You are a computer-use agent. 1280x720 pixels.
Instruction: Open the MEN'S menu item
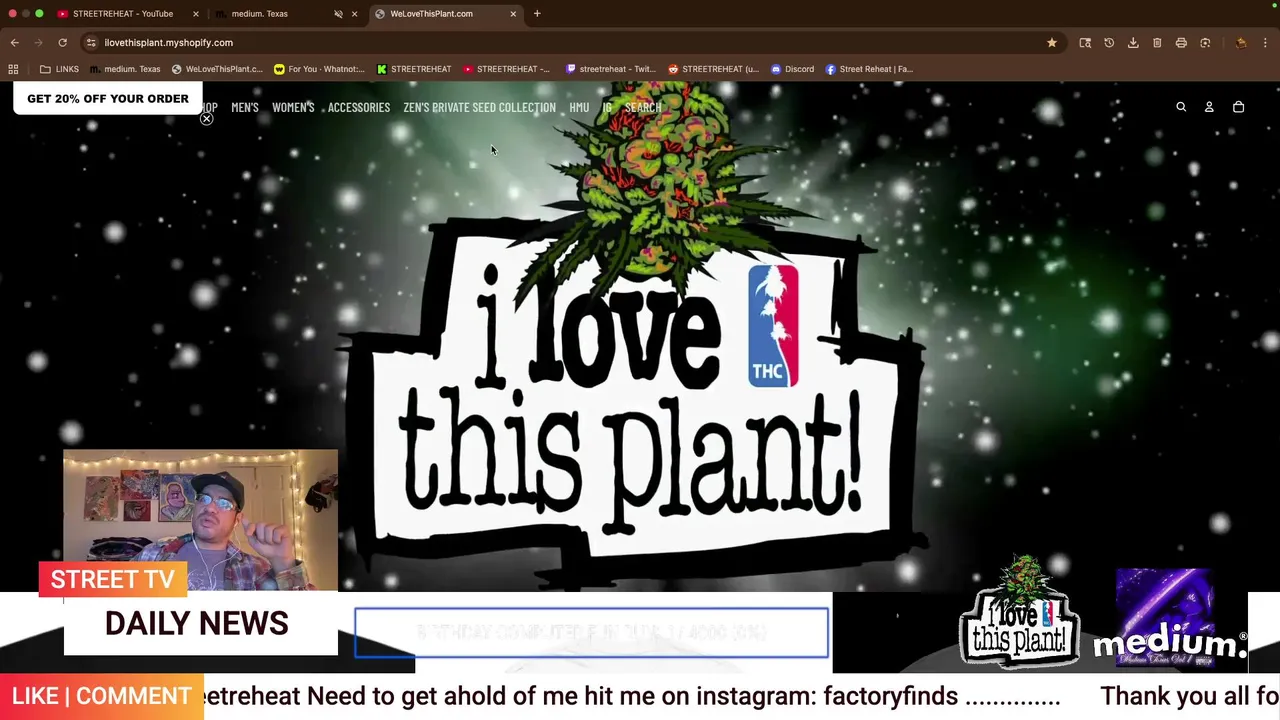tap(245, 107)
